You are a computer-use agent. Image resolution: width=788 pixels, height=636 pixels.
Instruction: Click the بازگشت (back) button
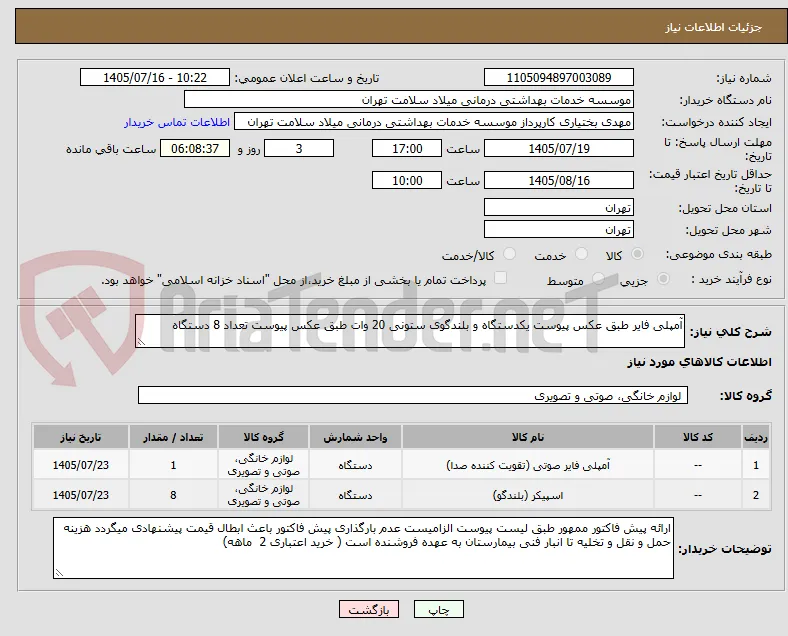[x=369, y=609]
